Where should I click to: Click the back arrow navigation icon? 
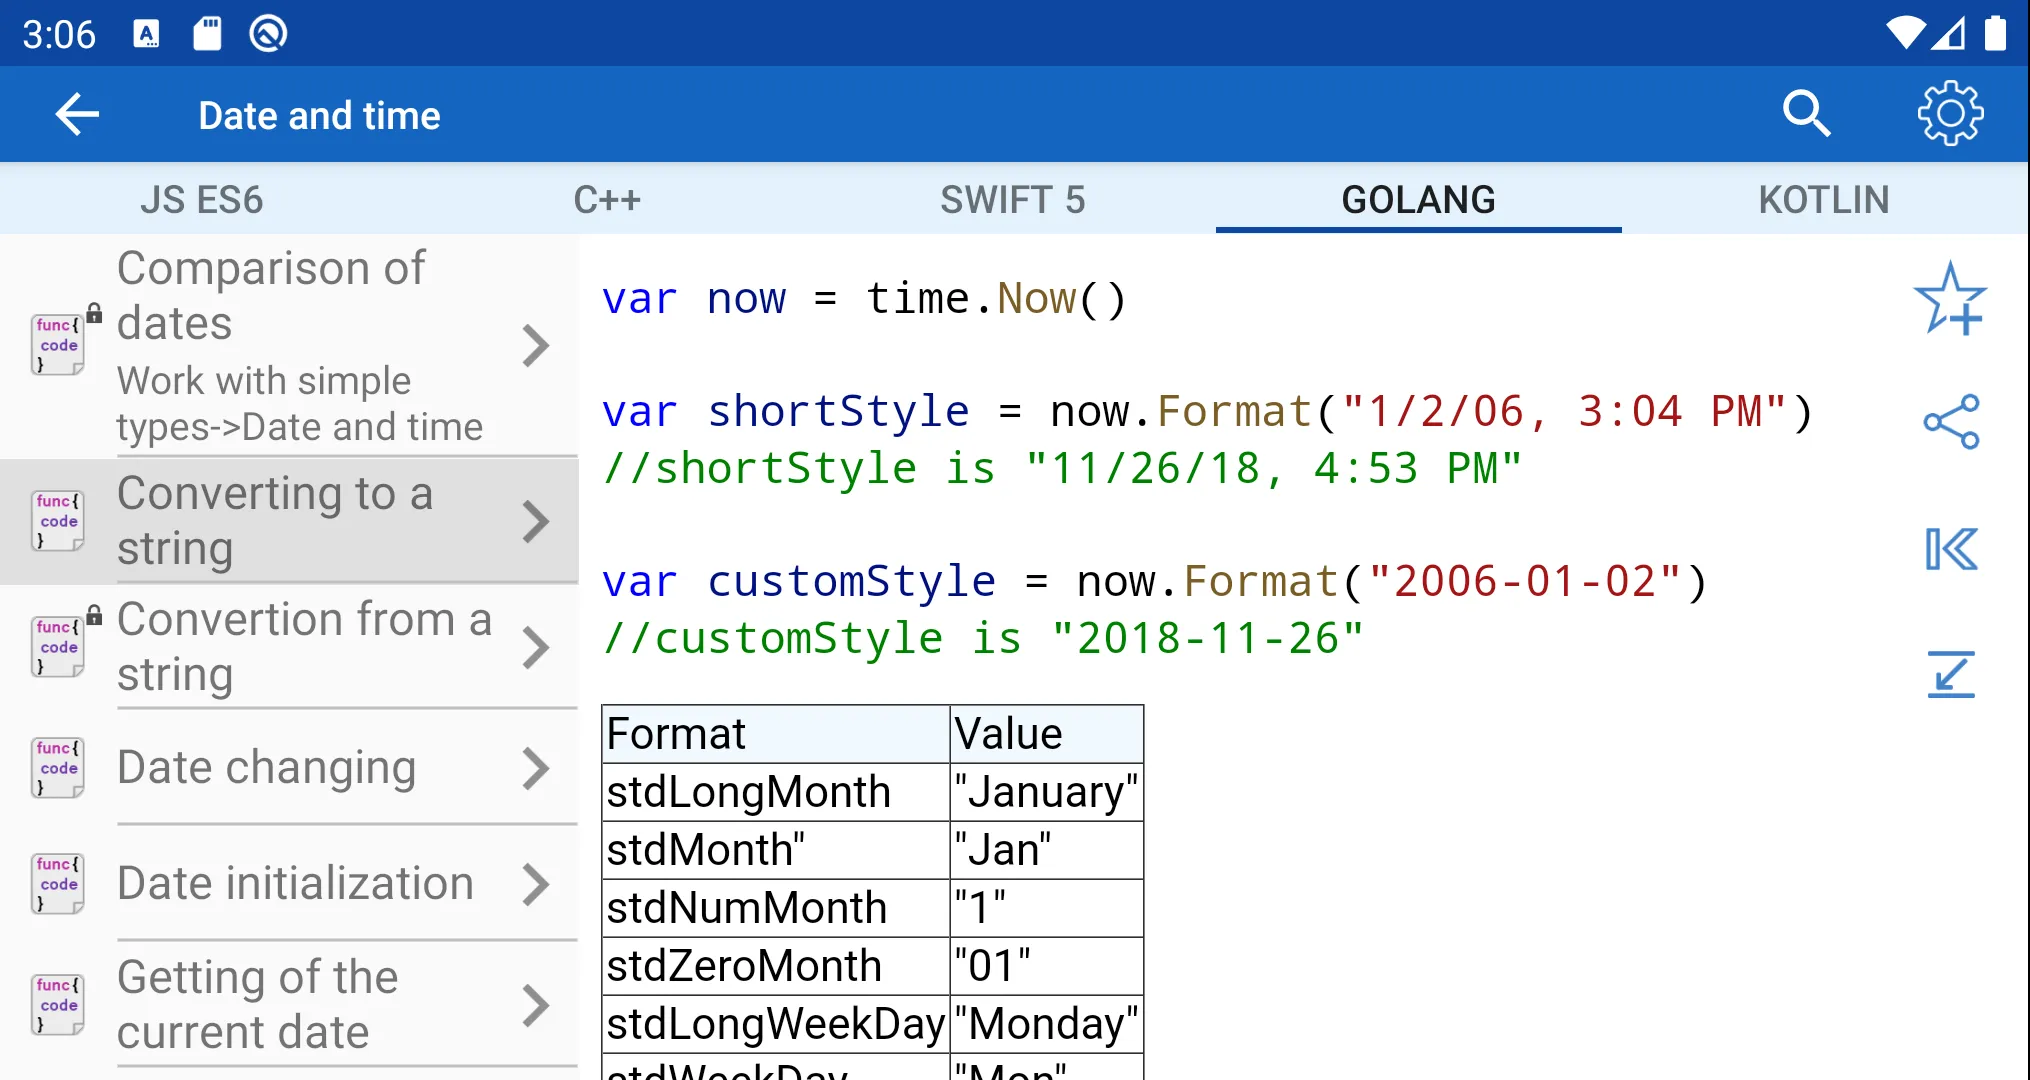point(77,114)
